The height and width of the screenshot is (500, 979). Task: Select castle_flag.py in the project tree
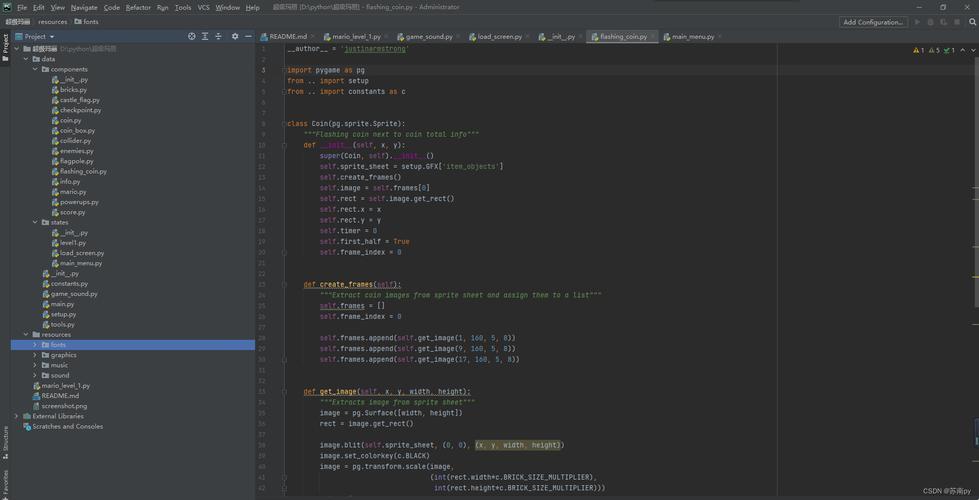click(80, 100)
